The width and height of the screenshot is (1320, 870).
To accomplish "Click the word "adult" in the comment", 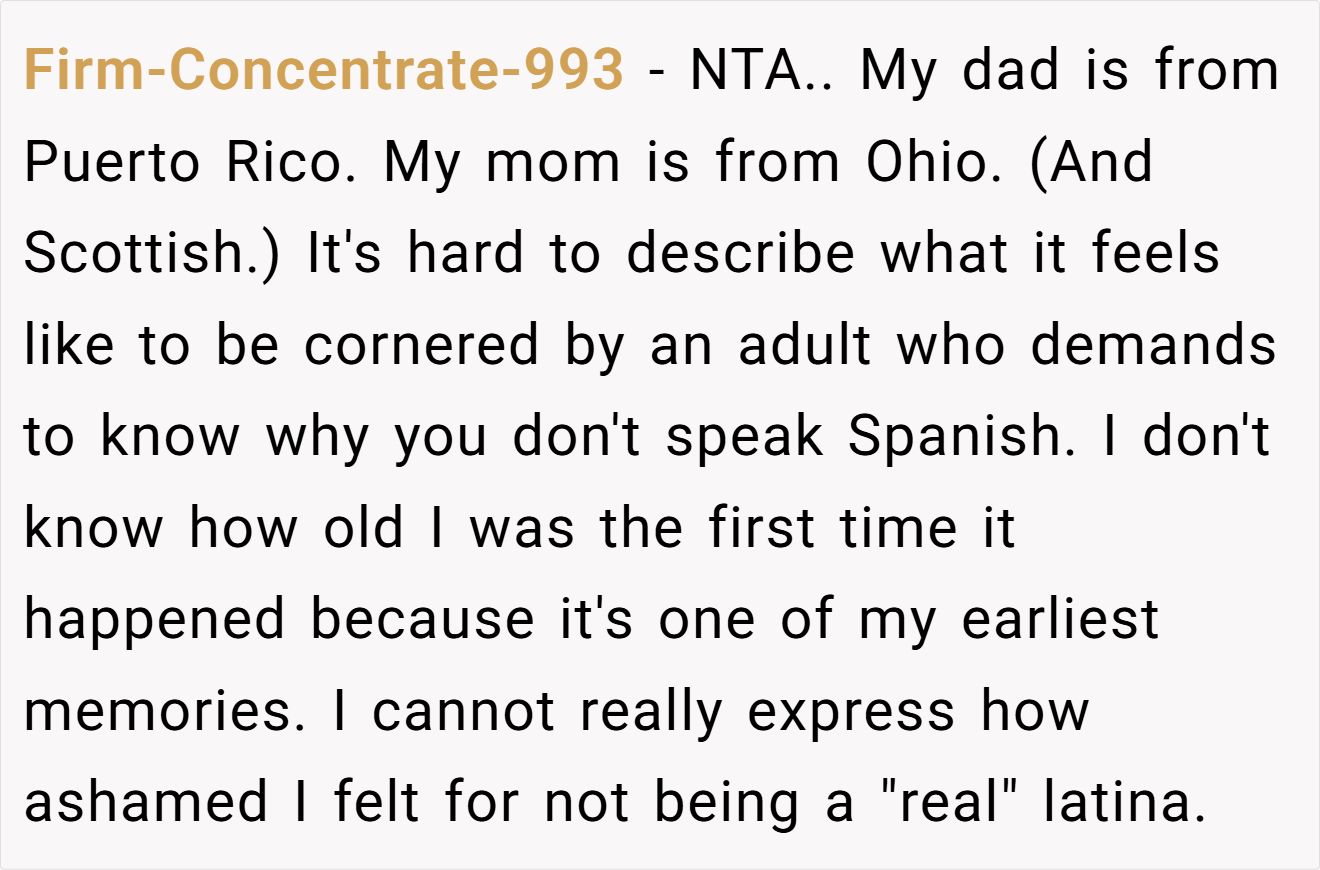I will [805, 346].
